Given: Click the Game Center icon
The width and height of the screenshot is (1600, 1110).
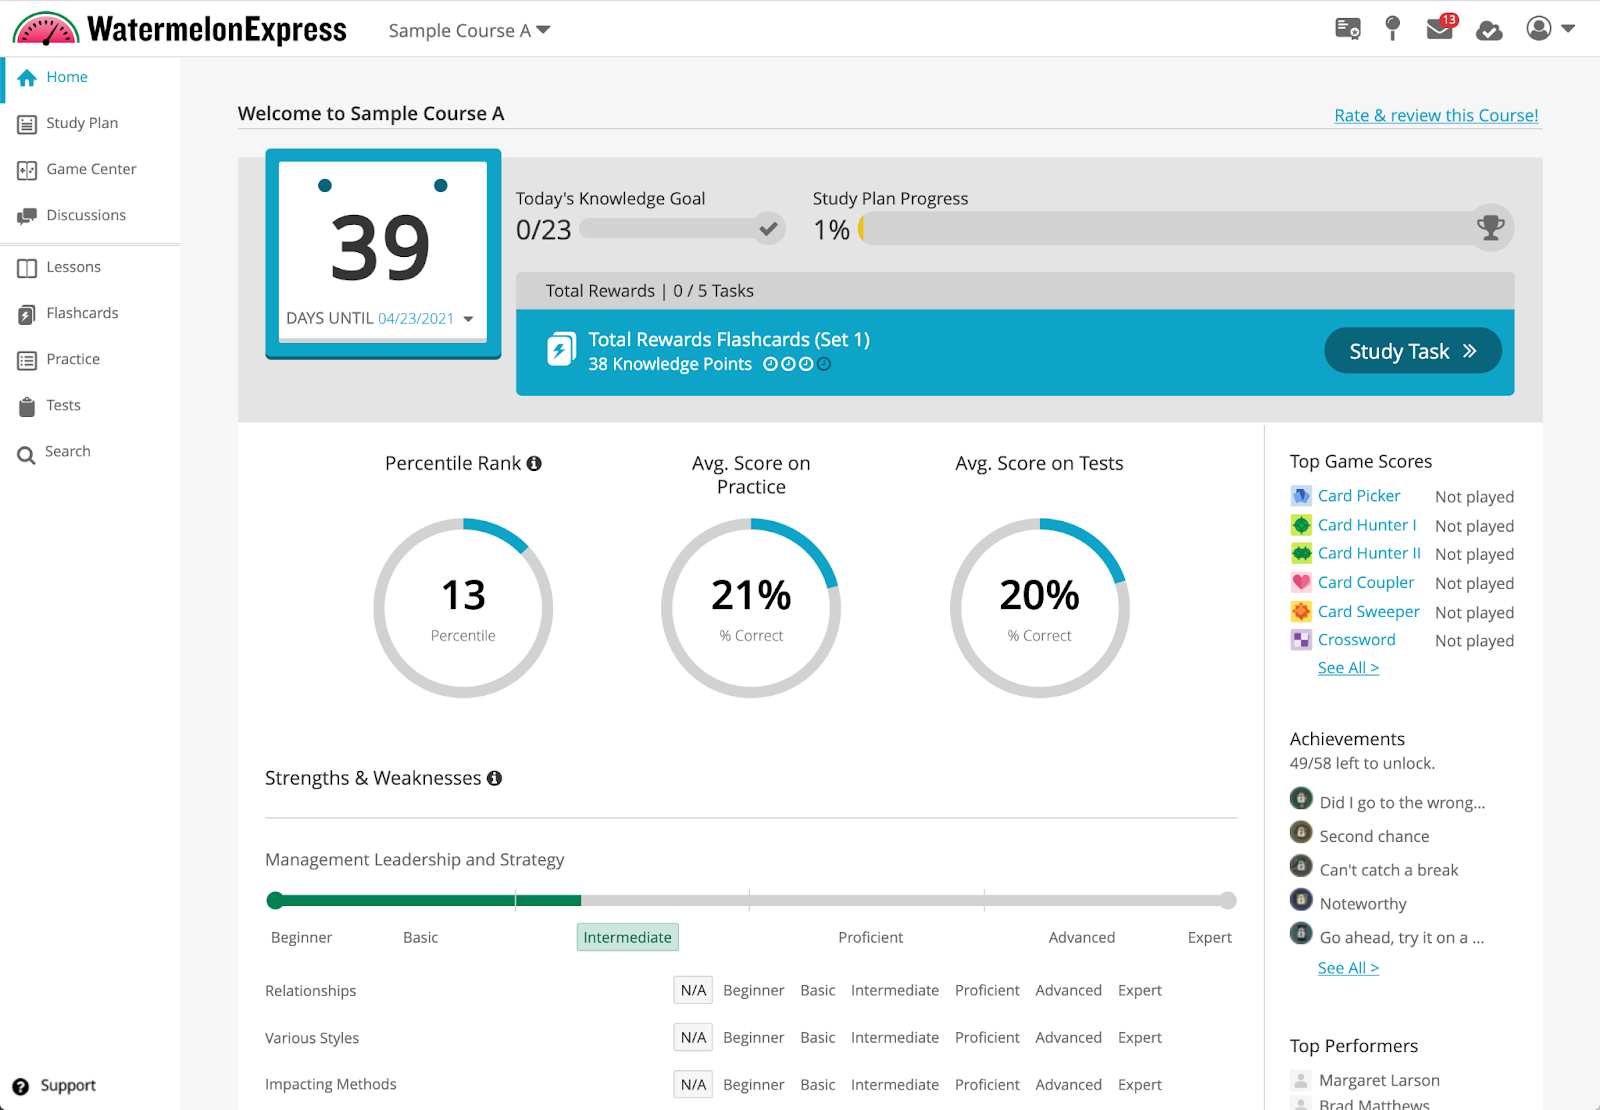Looking at the screenshot, I should (x=27, y=171).
